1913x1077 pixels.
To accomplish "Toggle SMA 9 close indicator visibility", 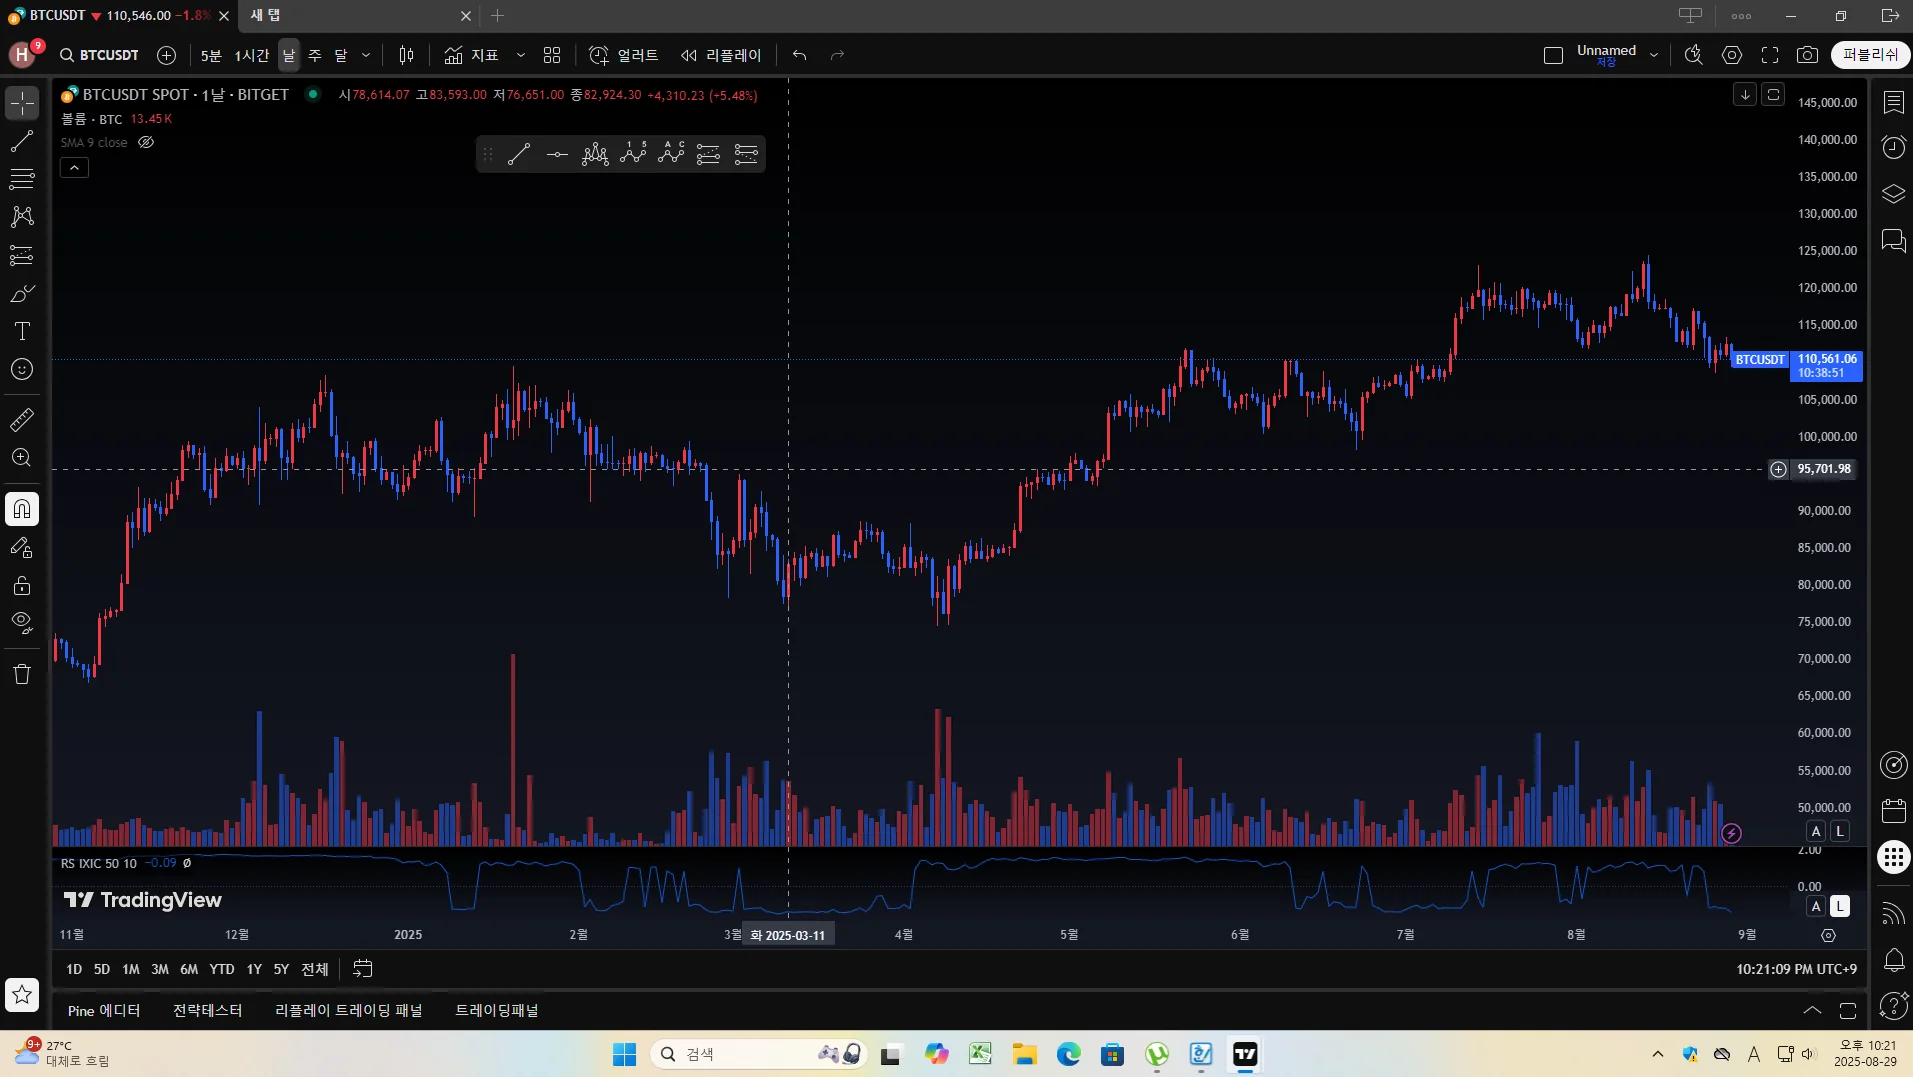I will [146, 142].
